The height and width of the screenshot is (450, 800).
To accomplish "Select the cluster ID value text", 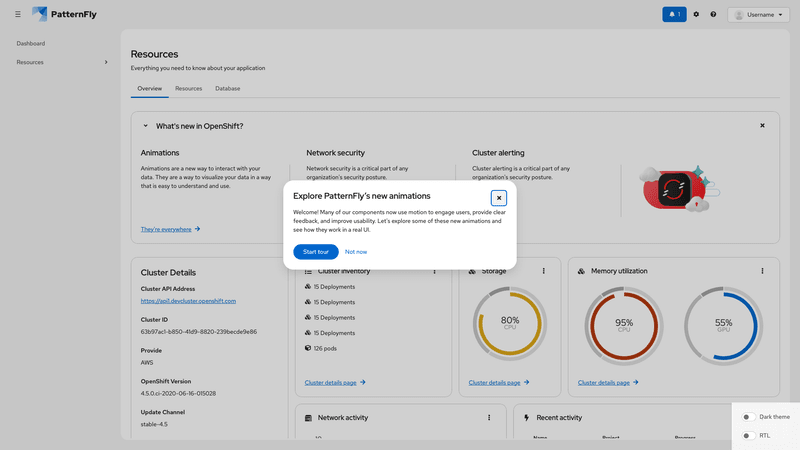I will pyautogui.click(x=198, y=332).
